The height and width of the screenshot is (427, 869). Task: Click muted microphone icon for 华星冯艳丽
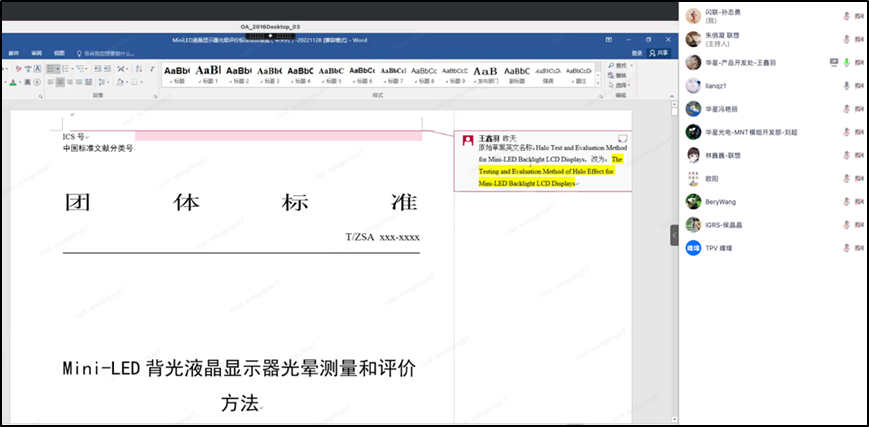(x=846, y=109)
